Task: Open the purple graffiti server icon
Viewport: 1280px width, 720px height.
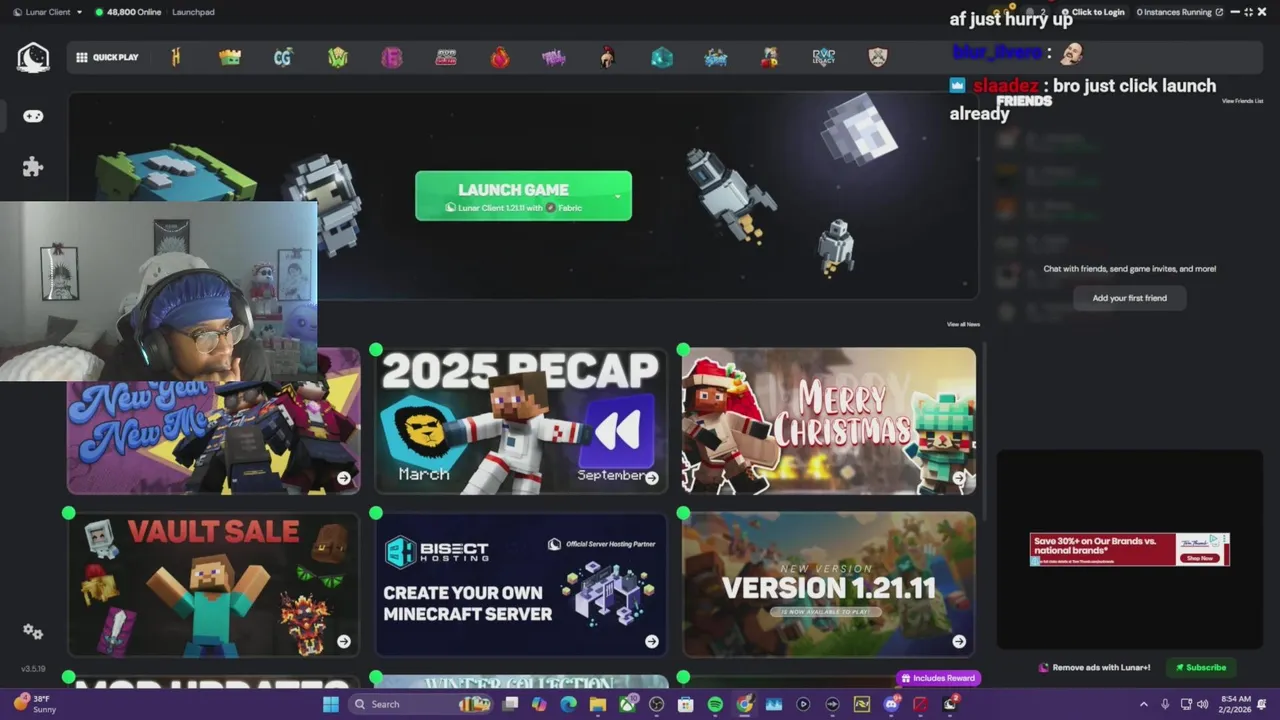Action: (x=554, y=57)
